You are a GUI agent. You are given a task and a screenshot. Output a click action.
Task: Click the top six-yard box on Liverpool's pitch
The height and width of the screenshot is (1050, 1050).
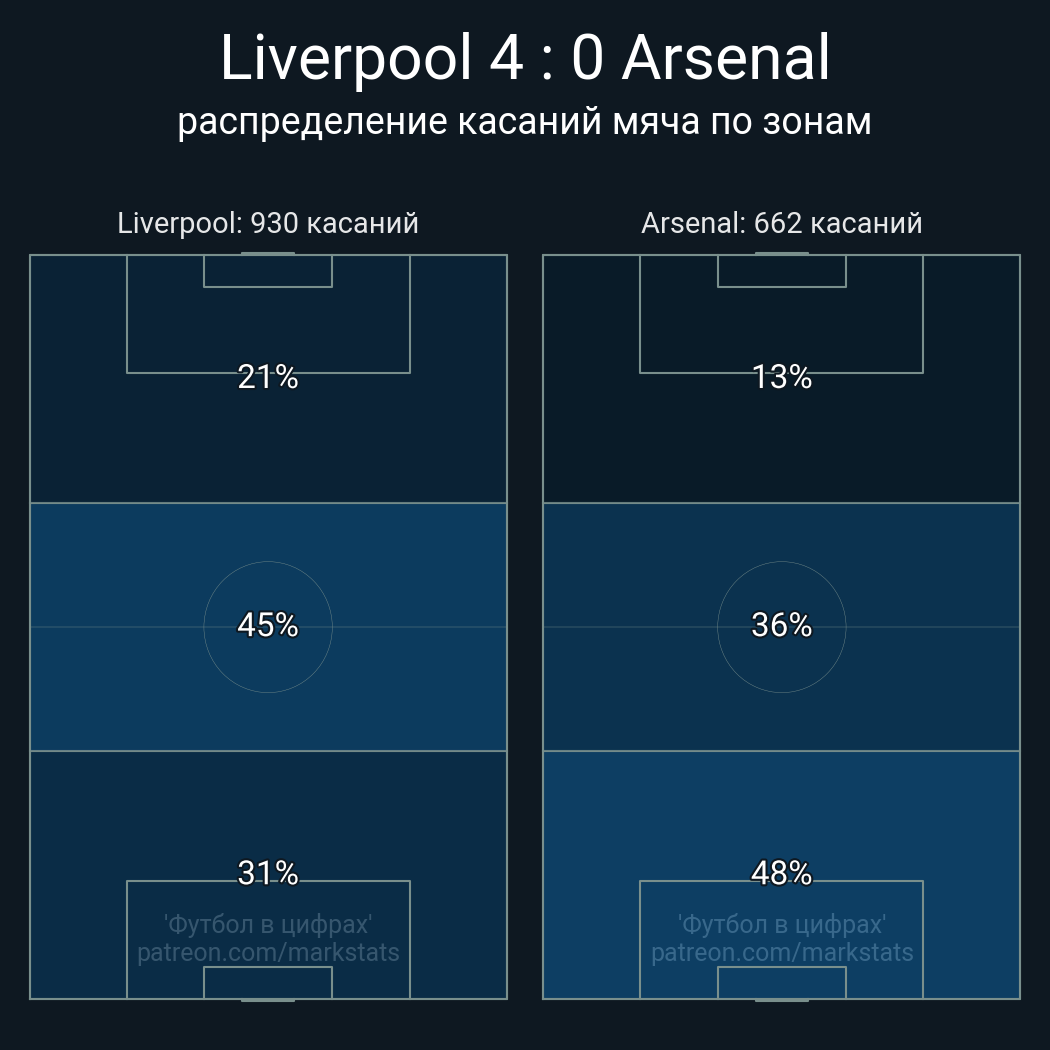(x=268, y=271)
